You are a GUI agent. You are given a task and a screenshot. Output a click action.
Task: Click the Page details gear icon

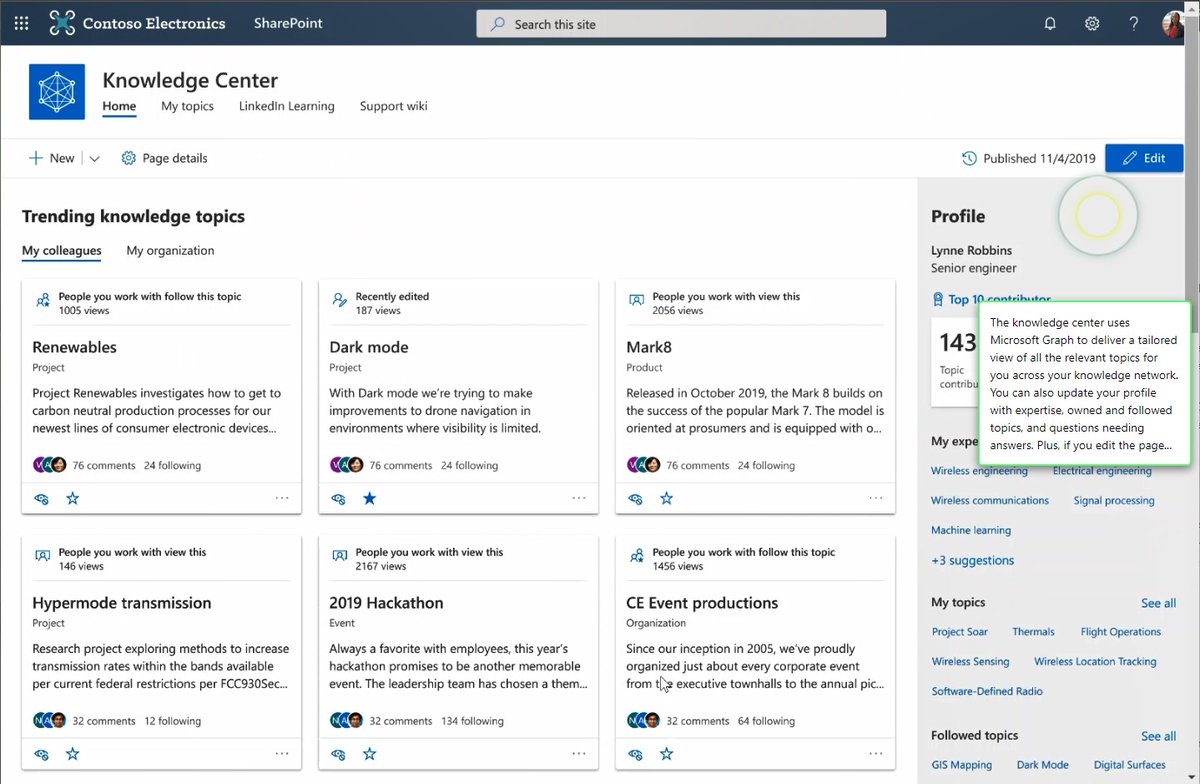(x=128, y=158)
